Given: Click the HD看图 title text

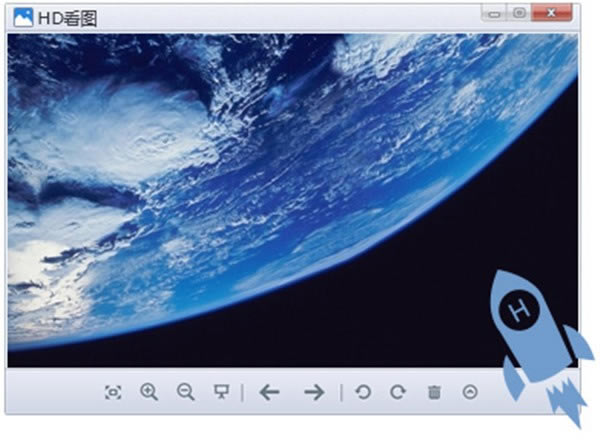Looking at the screenshot, I should coord(67,18).
